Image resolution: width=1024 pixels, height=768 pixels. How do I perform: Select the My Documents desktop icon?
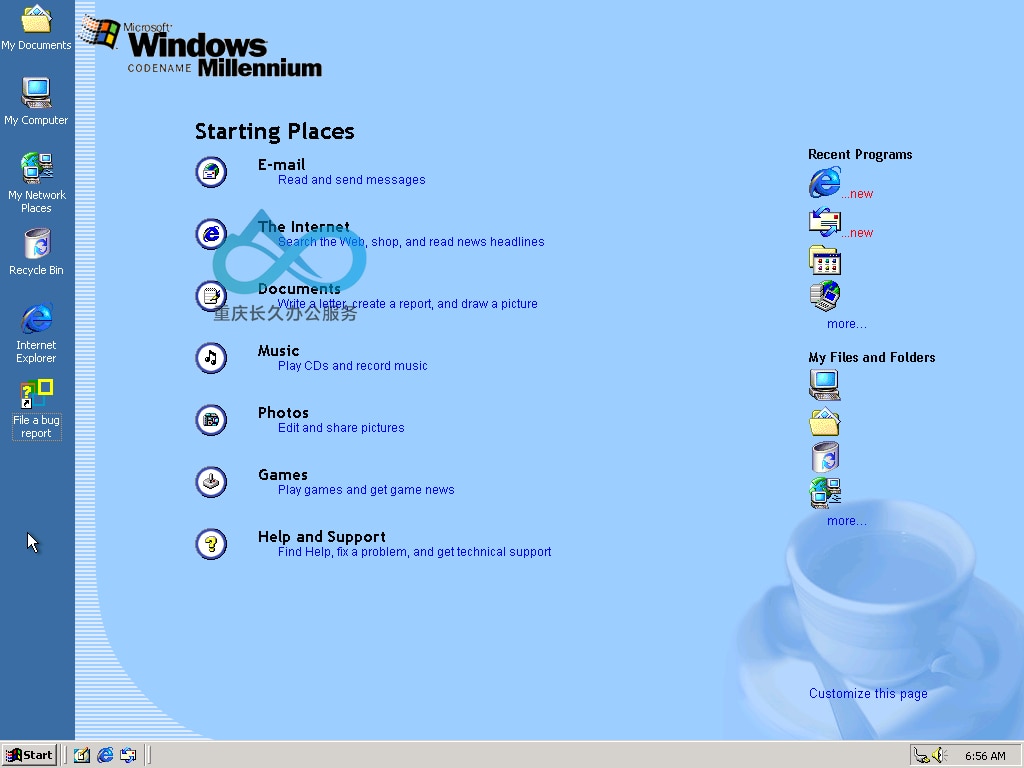tap(36, 27)
